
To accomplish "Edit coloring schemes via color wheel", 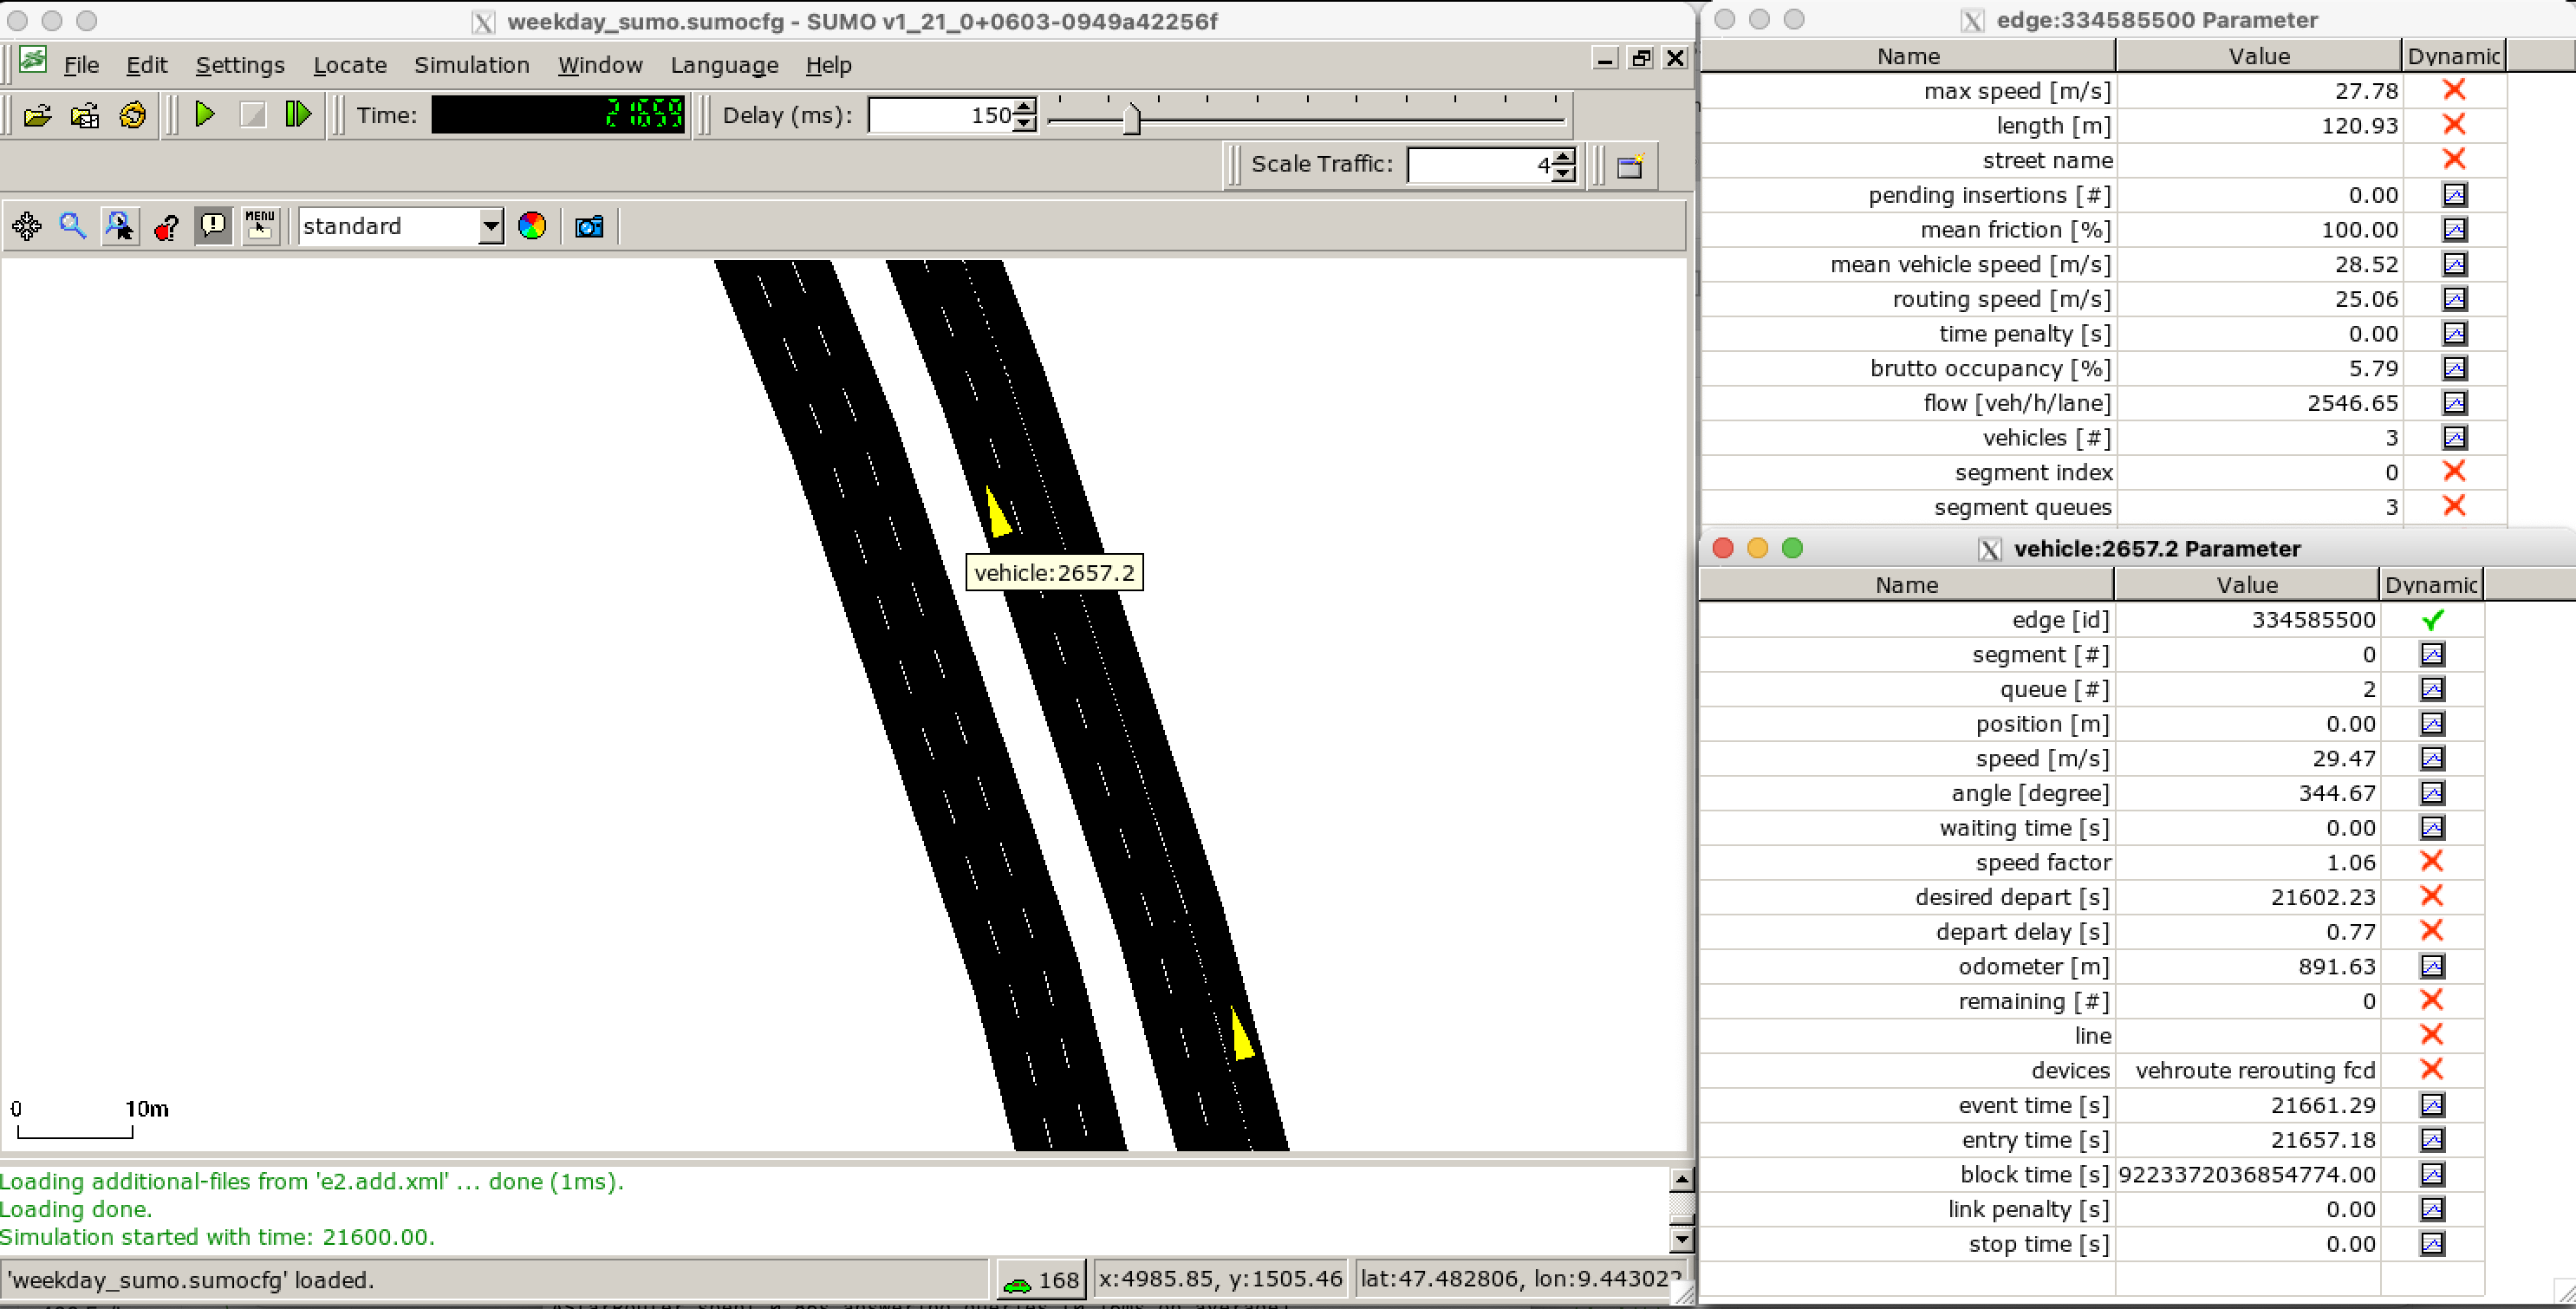I will pos(532,226).
